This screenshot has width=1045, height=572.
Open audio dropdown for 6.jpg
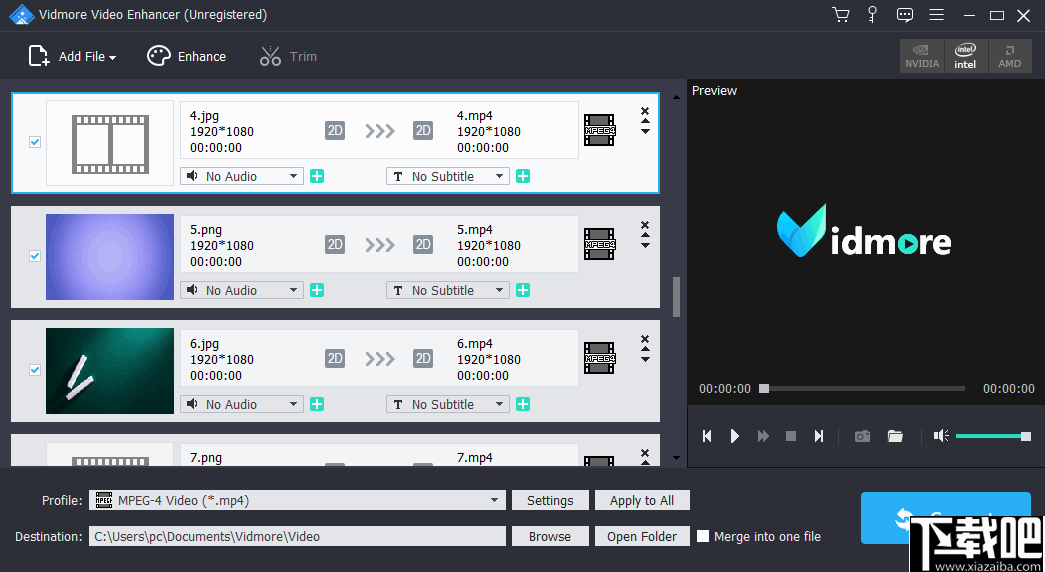click(242, 404)
